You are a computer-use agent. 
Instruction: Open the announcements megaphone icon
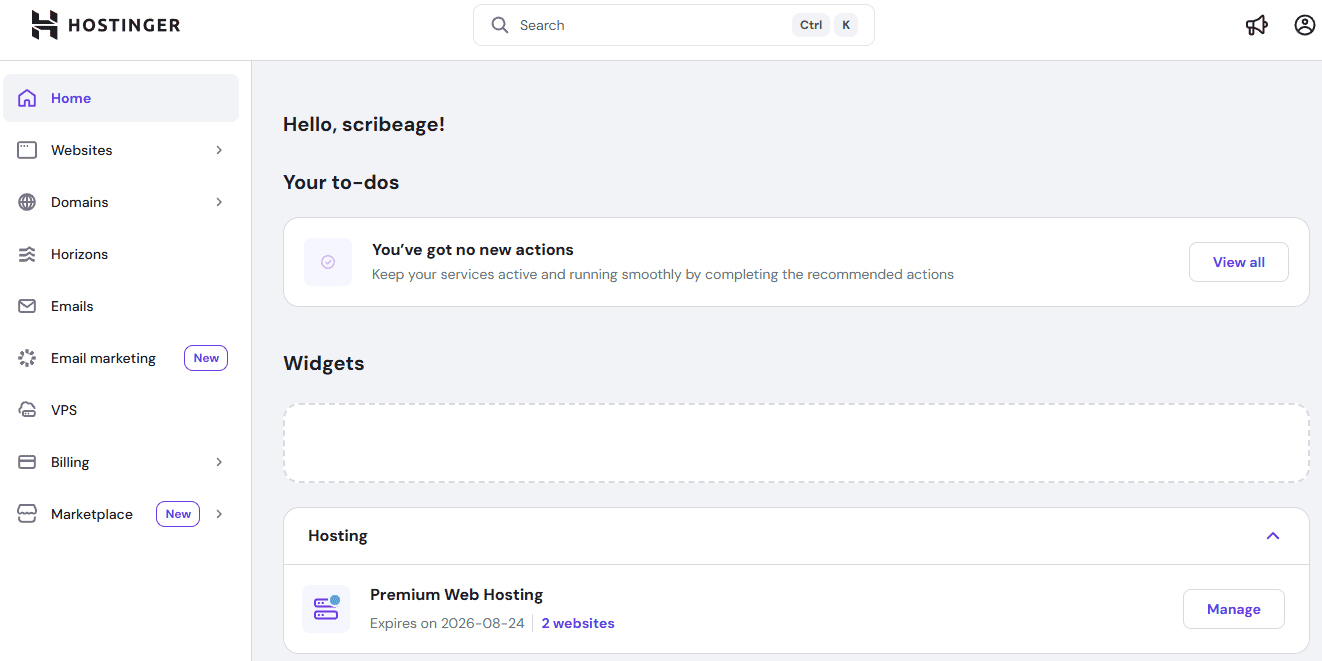coord(1257,25)
